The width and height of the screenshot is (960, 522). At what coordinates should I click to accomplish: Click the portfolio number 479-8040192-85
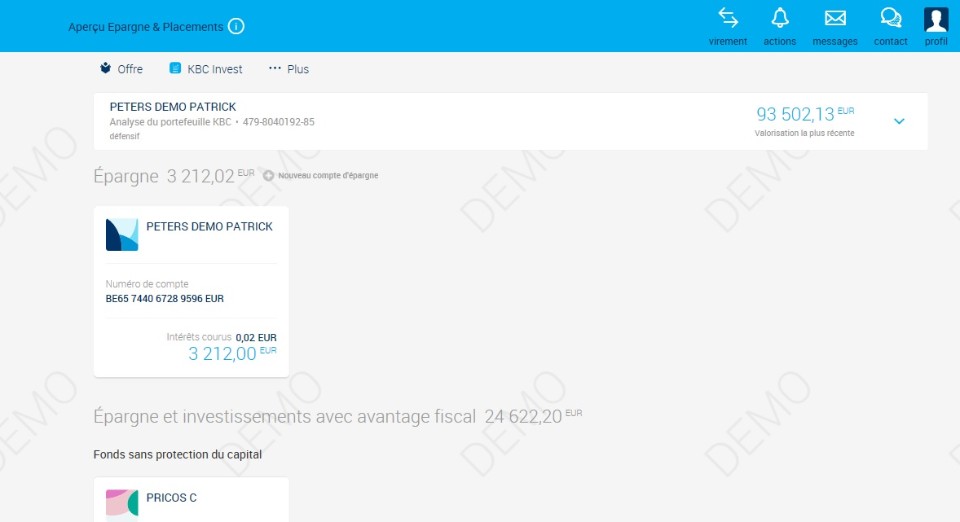(279, 122)
